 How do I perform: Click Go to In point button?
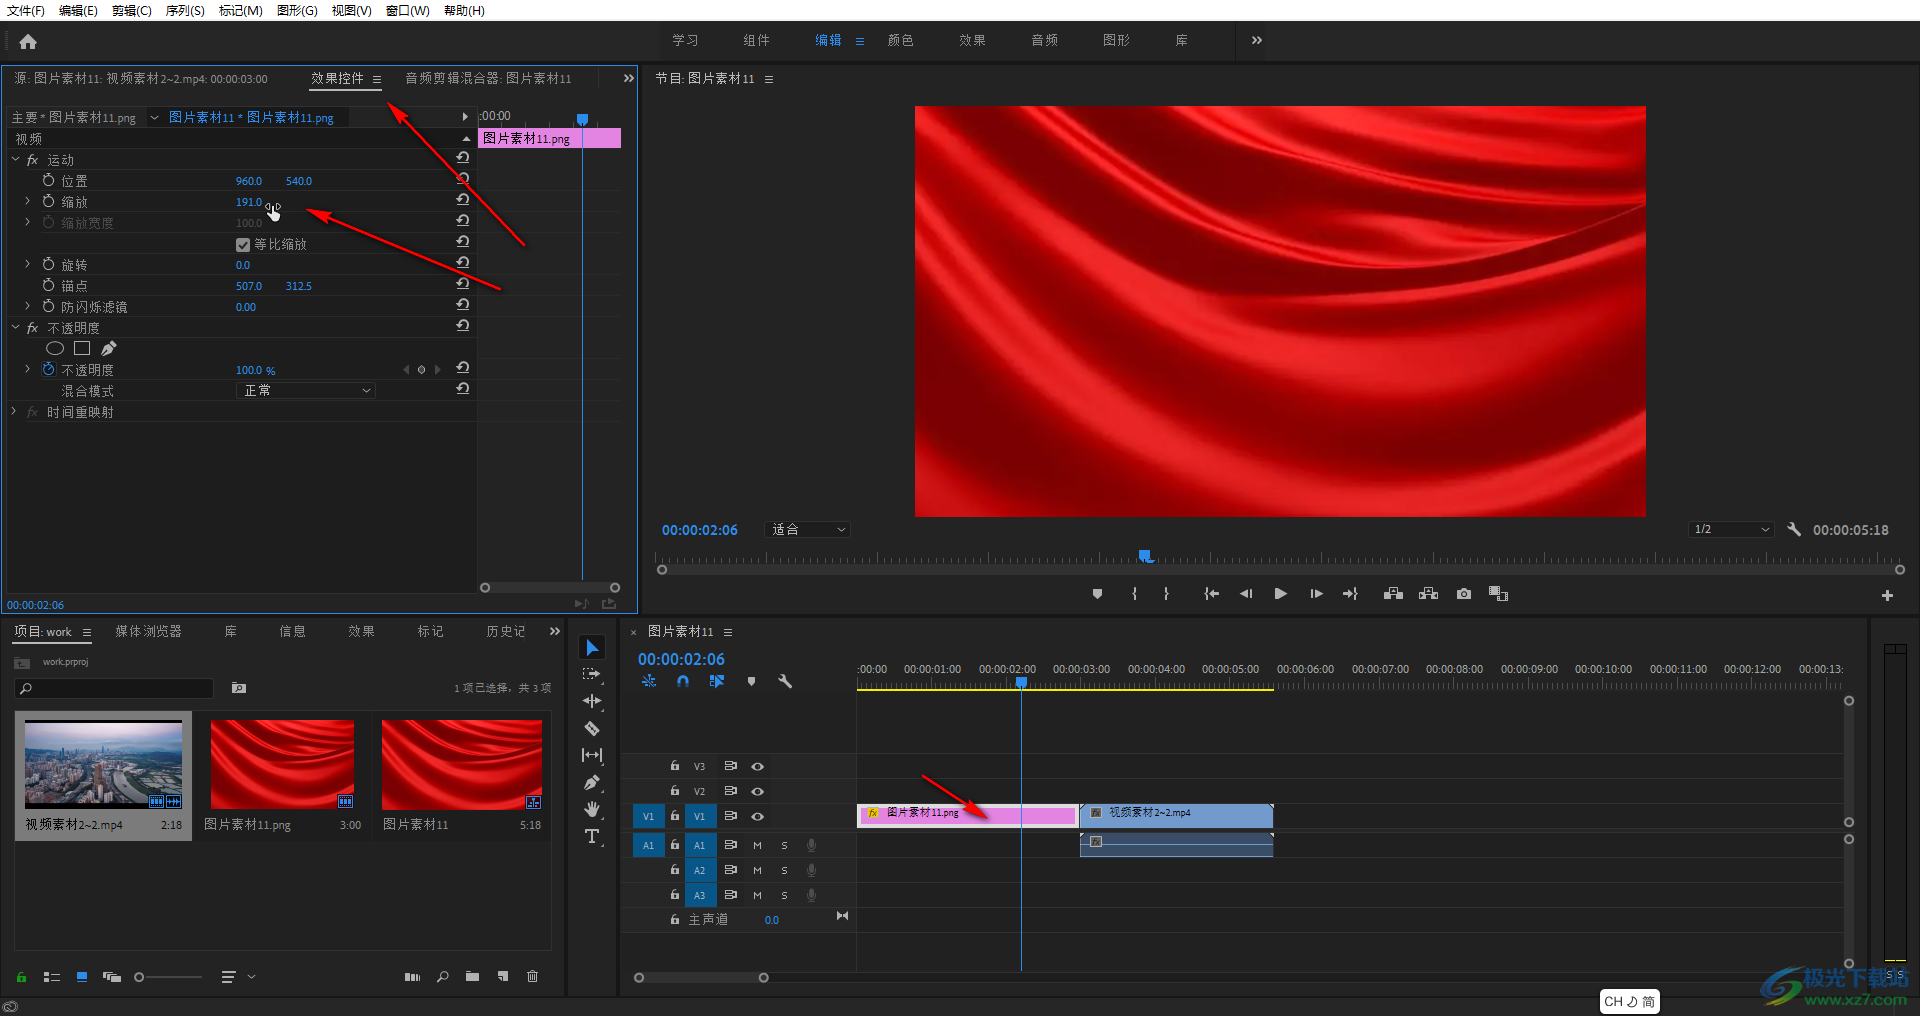[x=1211, y=594]
